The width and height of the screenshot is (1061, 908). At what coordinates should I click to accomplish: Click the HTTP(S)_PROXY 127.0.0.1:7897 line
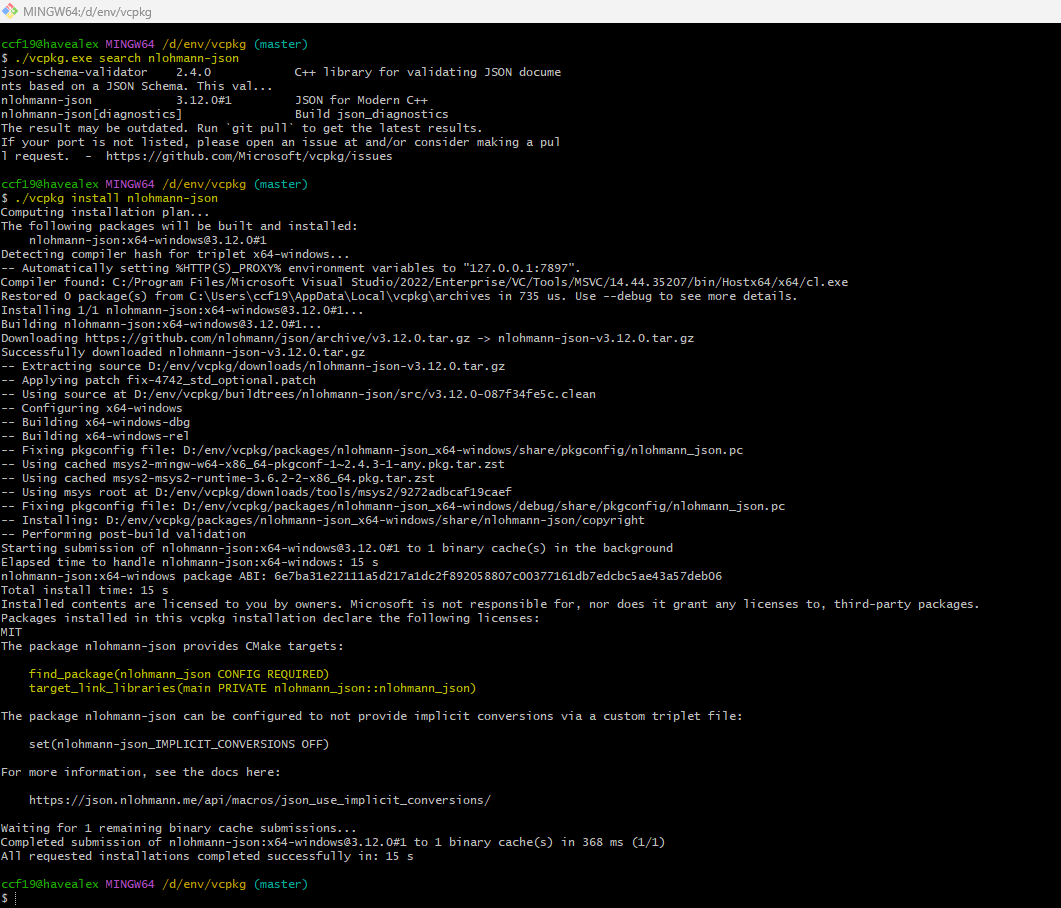[x=291, y=269]
